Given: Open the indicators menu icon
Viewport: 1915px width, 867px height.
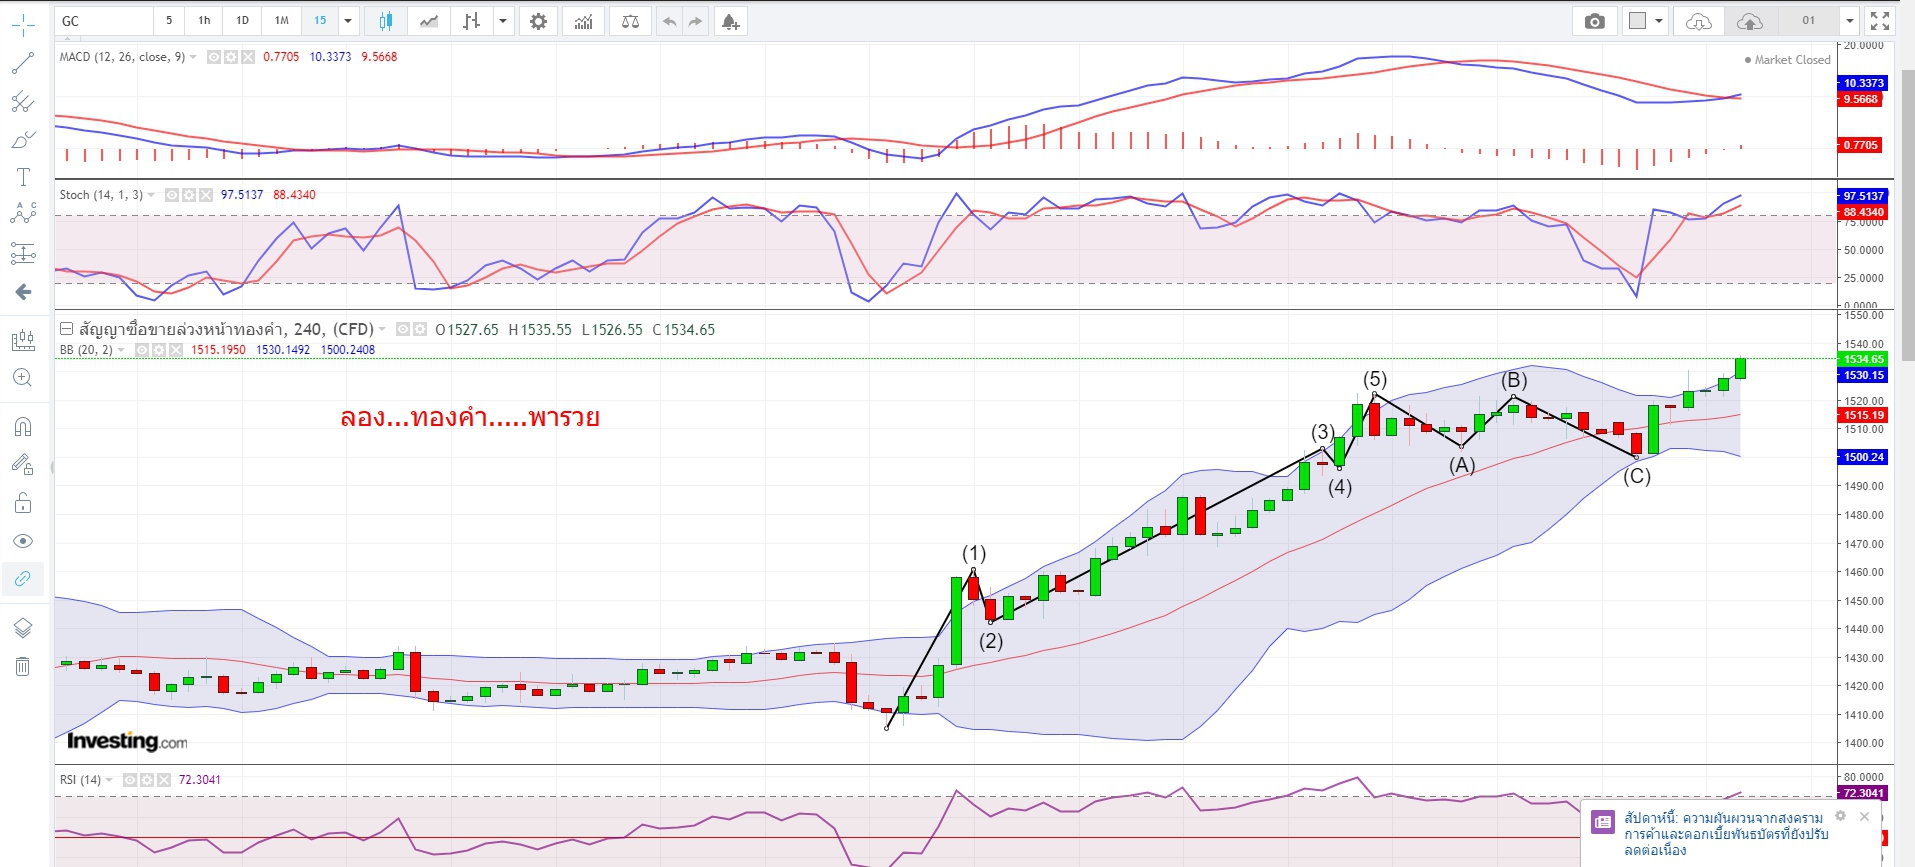Looking at the screenshot, I should [583, 21].
